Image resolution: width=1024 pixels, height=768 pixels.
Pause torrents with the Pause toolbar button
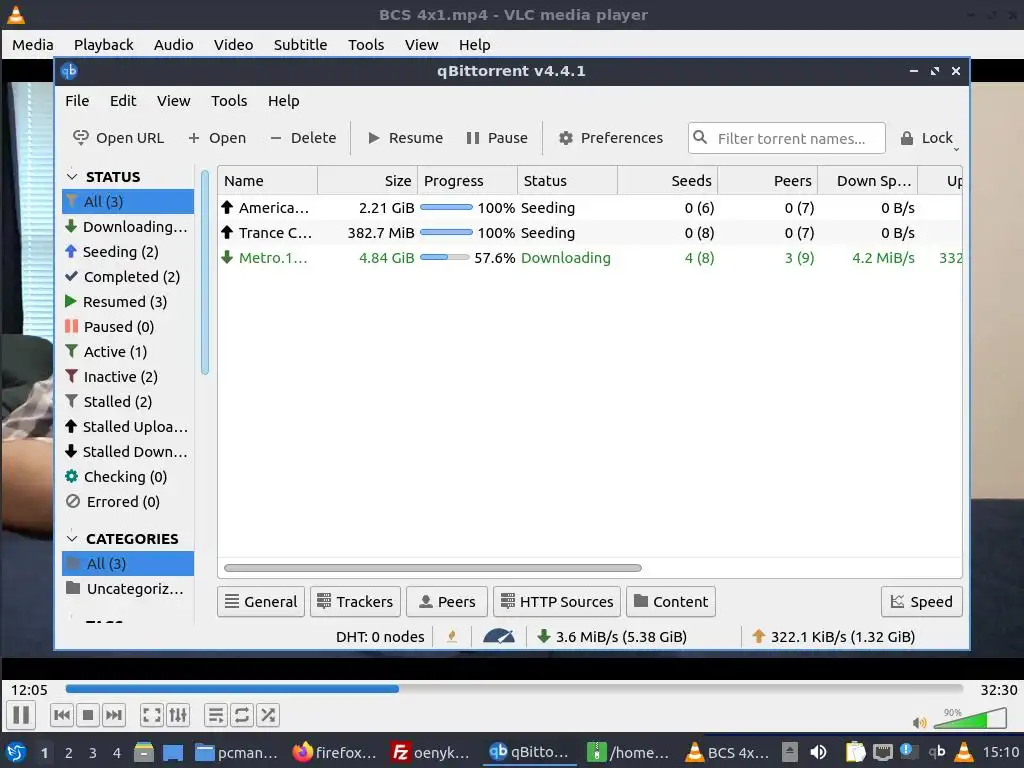(497, 138)
